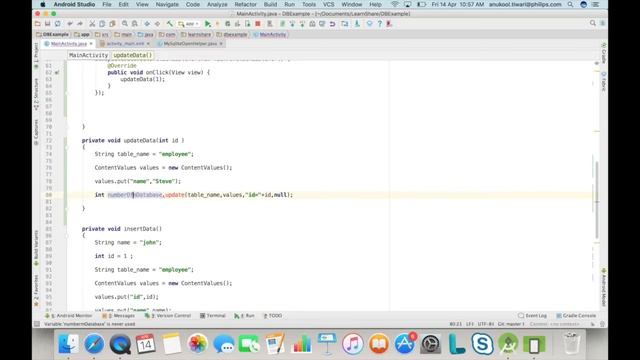This screenshot has height=360, width=640.
Task: Open System Preferences from the dock
Action: (x=430, y=344)
